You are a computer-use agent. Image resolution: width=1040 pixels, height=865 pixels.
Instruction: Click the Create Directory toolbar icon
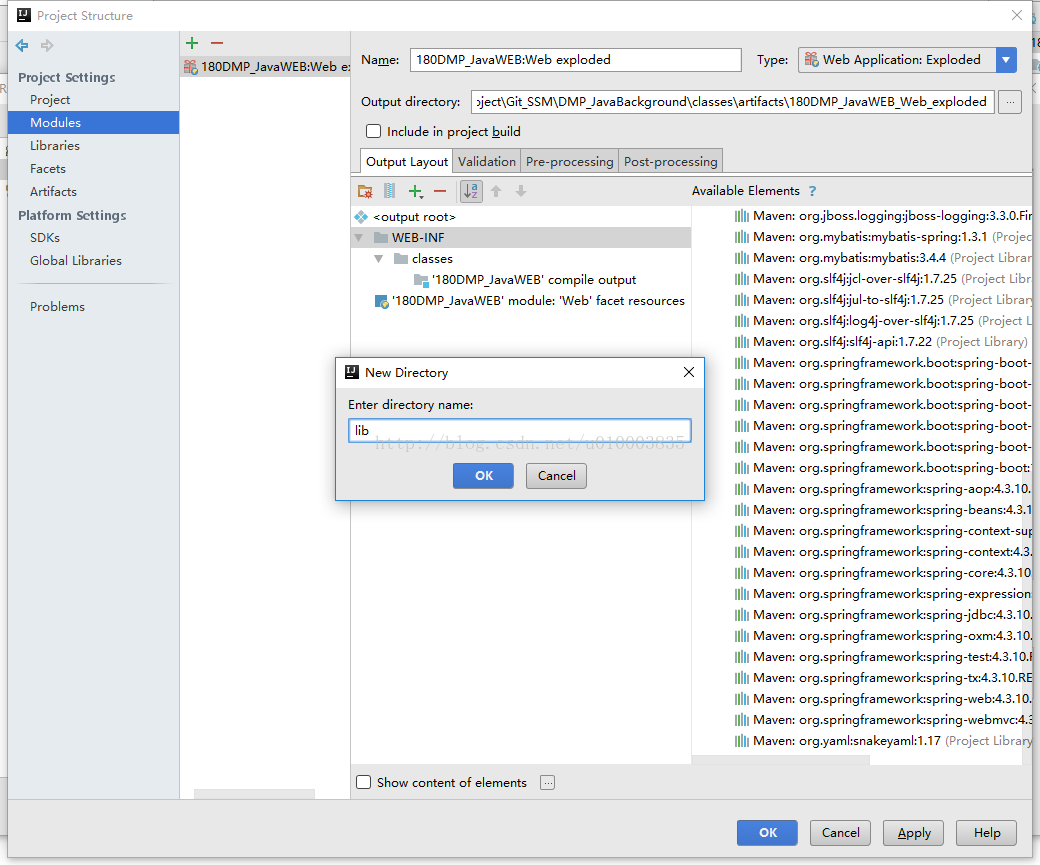click(x=365, y=191)
